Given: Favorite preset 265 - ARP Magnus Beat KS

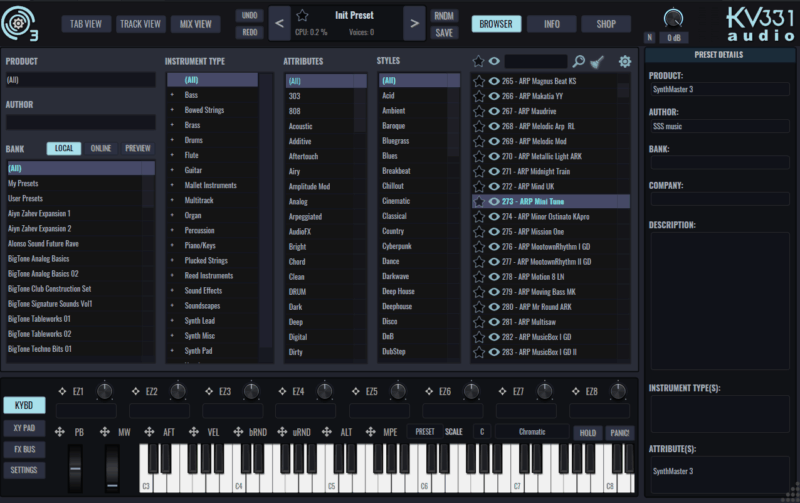Looking at the screenshot, I should coord(479,81).
